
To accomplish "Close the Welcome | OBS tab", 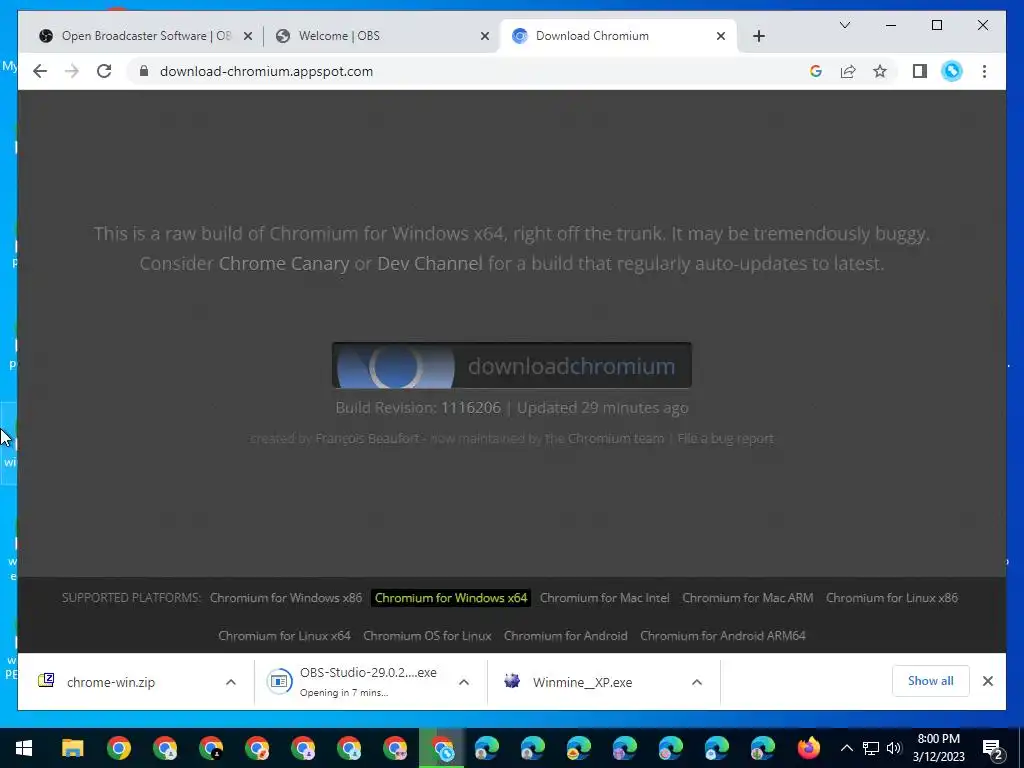I will coord(485,36).
